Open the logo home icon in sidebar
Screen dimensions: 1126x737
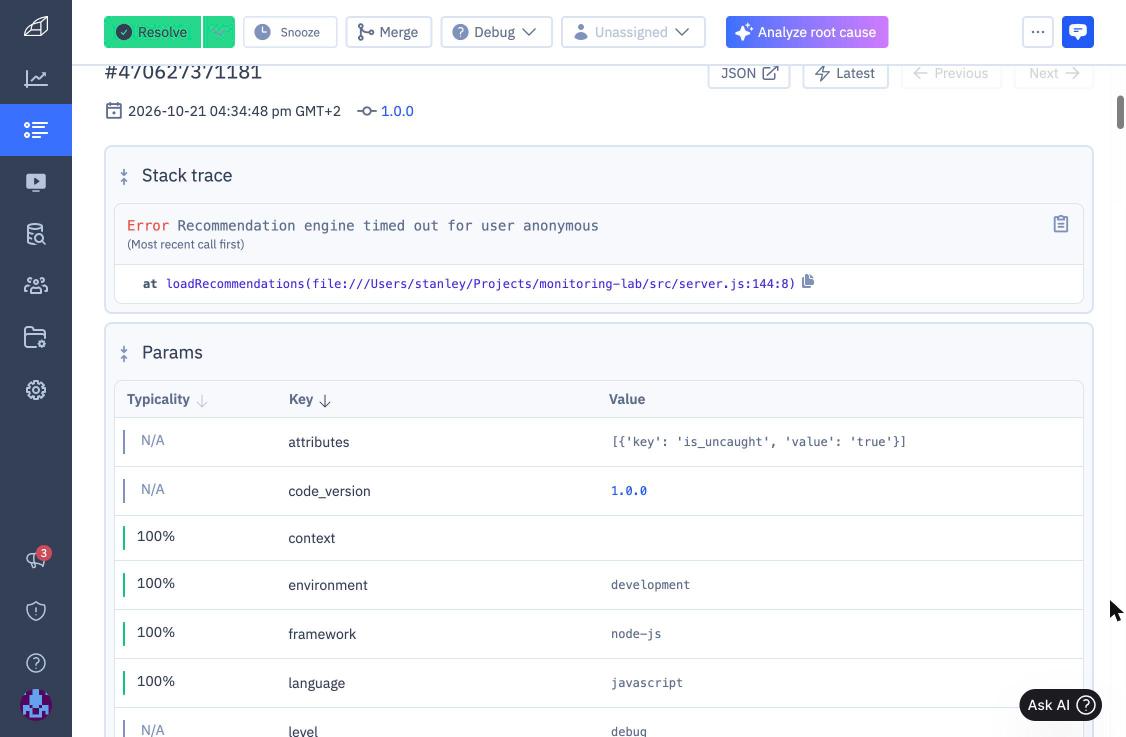(x=36, y=27)
